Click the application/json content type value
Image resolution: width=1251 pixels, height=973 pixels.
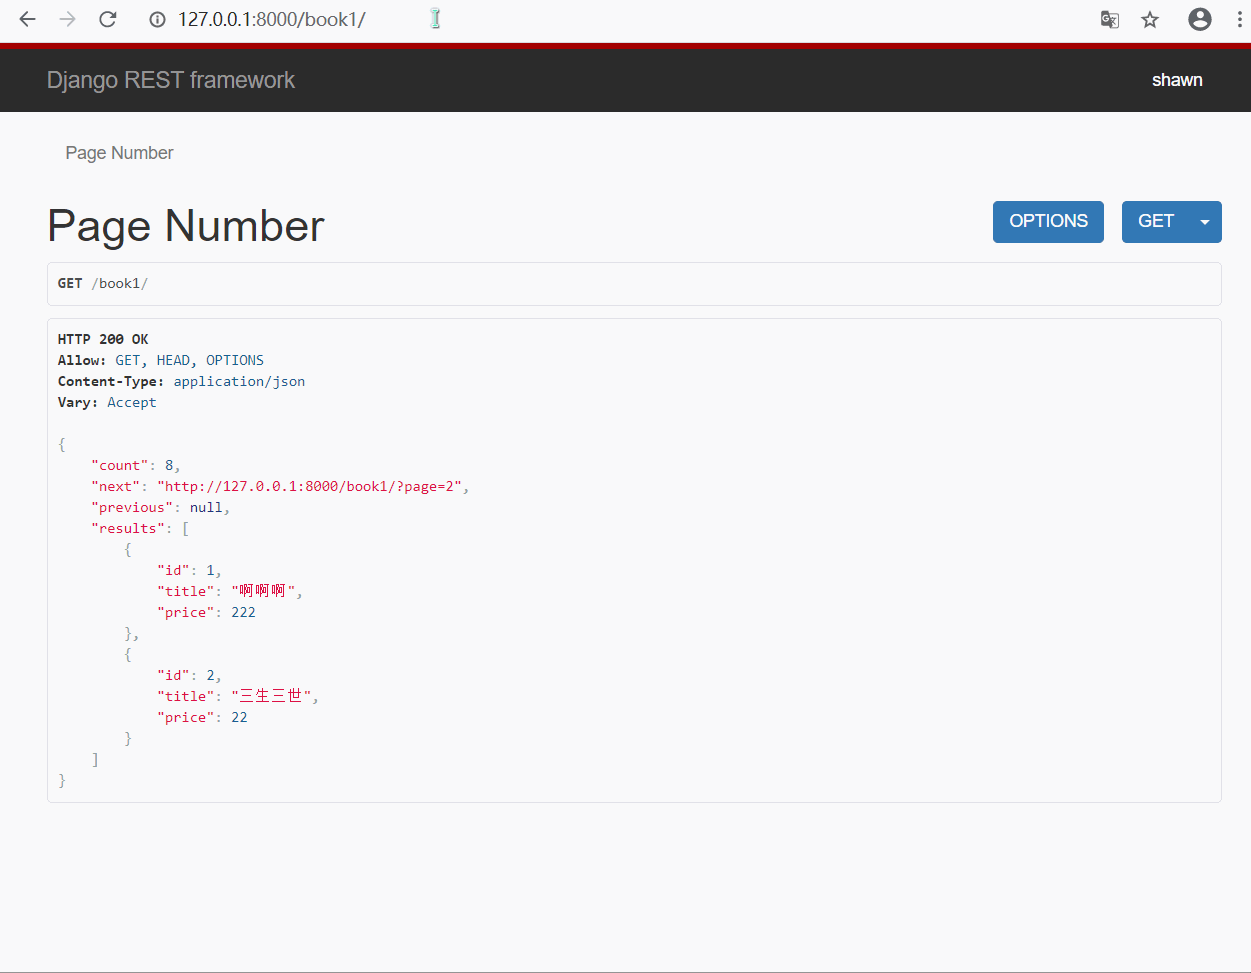coord(239,381)
